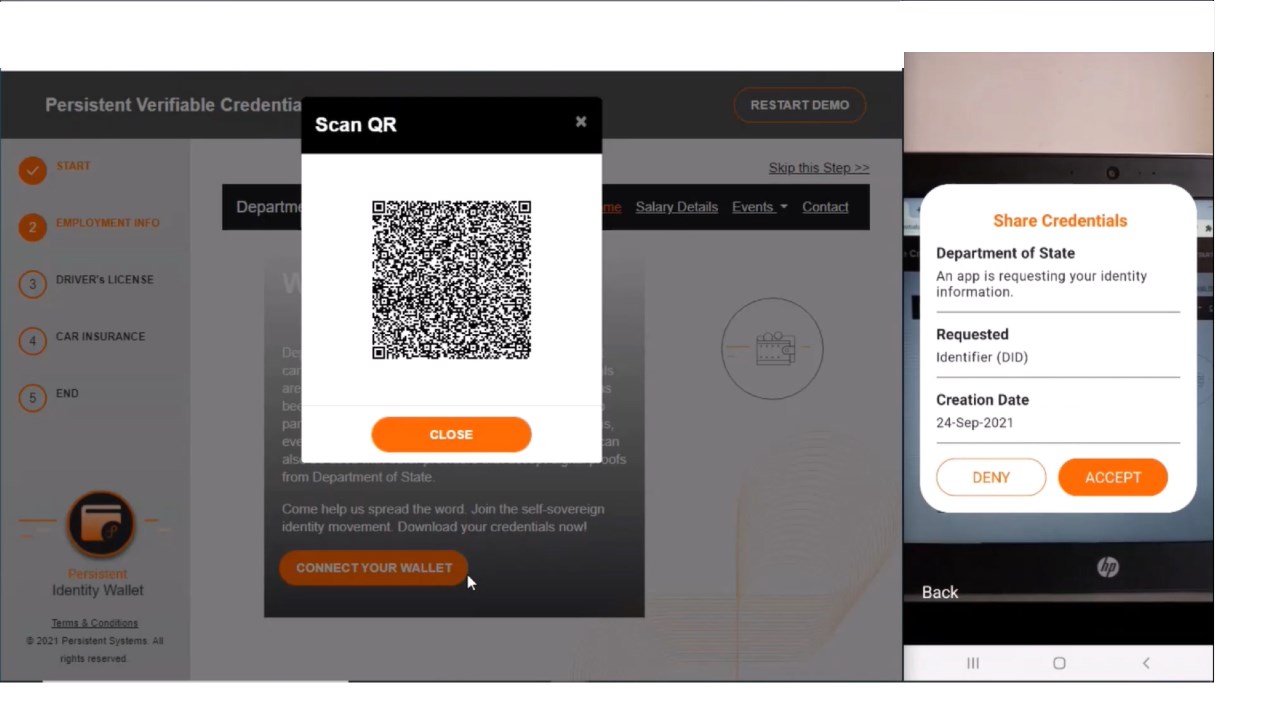Click the orange CLOSE button
The width and height of the screenshot is (1280, 720).
coord(451,434)
